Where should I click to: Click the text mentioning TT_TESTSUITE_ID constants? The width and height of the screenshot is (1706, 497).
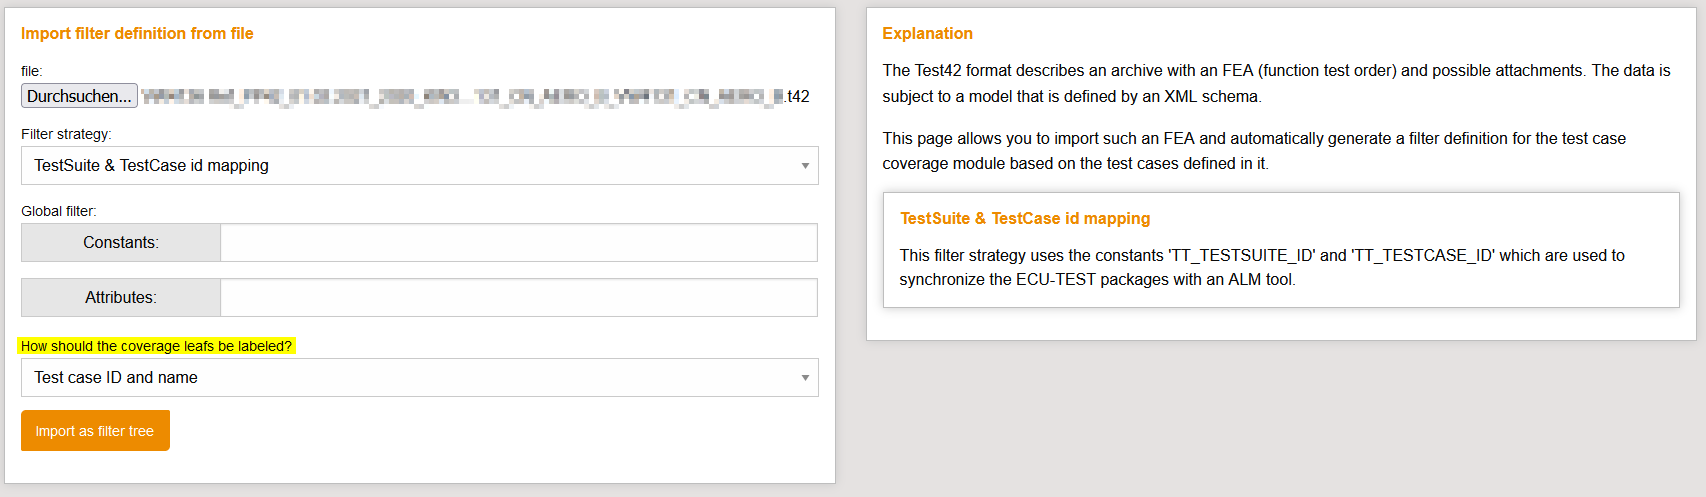pos(1261,268)
